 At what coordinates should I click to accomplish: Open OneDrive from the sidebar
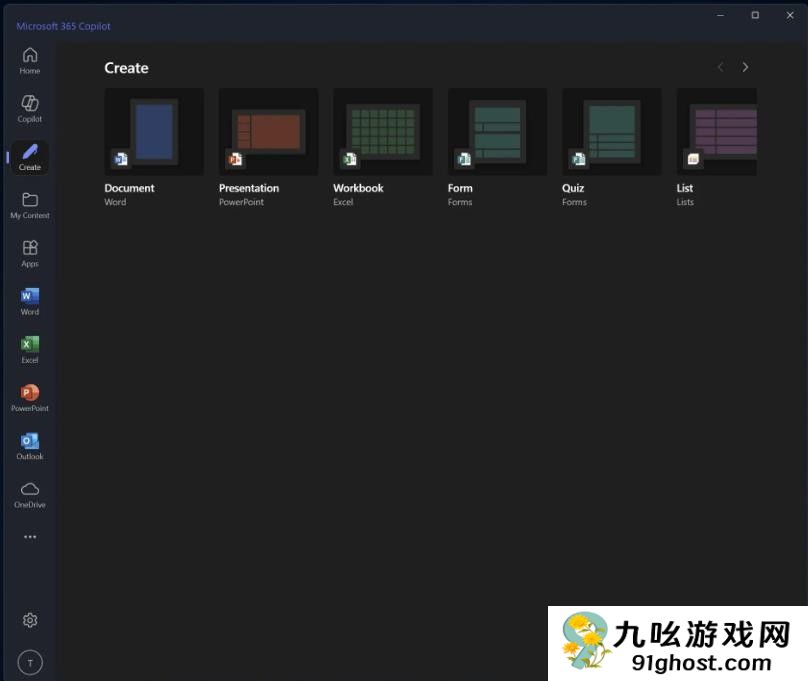pos(29,492)
